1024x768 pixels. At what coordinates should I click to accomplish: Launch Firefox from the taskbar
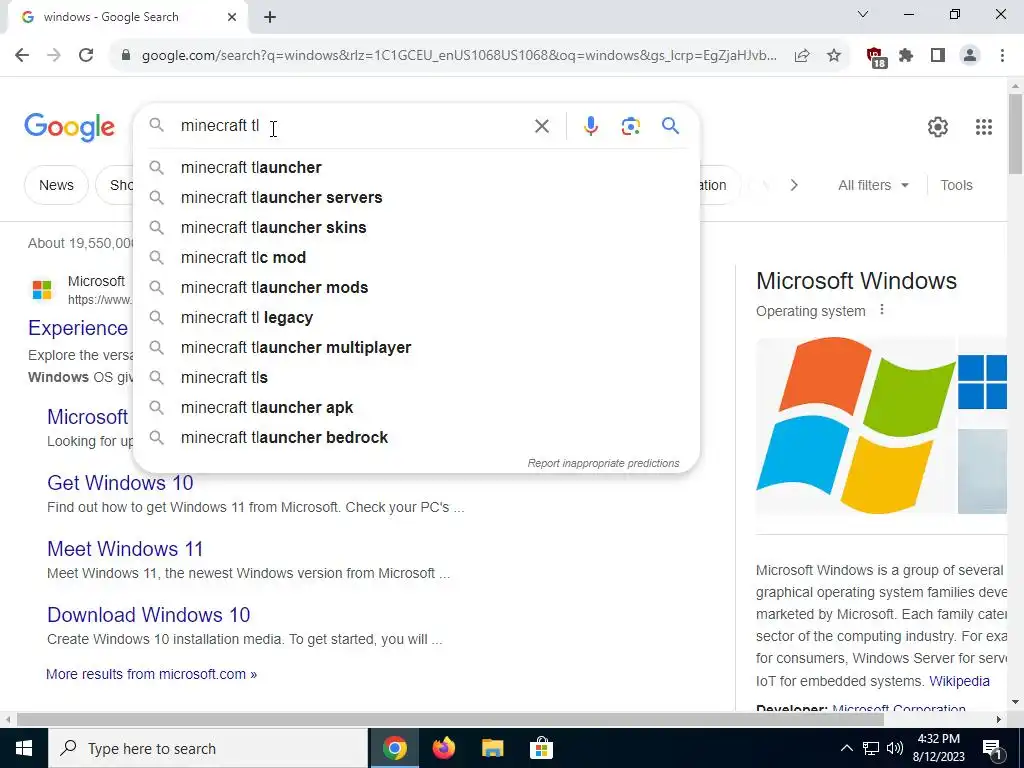coord(443,748)
